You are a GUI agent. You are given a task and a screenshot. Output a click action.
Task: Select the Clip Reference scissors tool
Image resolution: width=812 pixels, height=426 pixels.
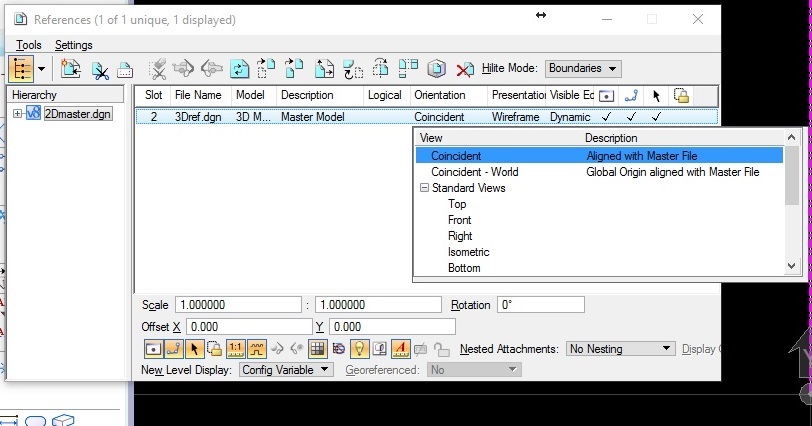click(100, 70)
